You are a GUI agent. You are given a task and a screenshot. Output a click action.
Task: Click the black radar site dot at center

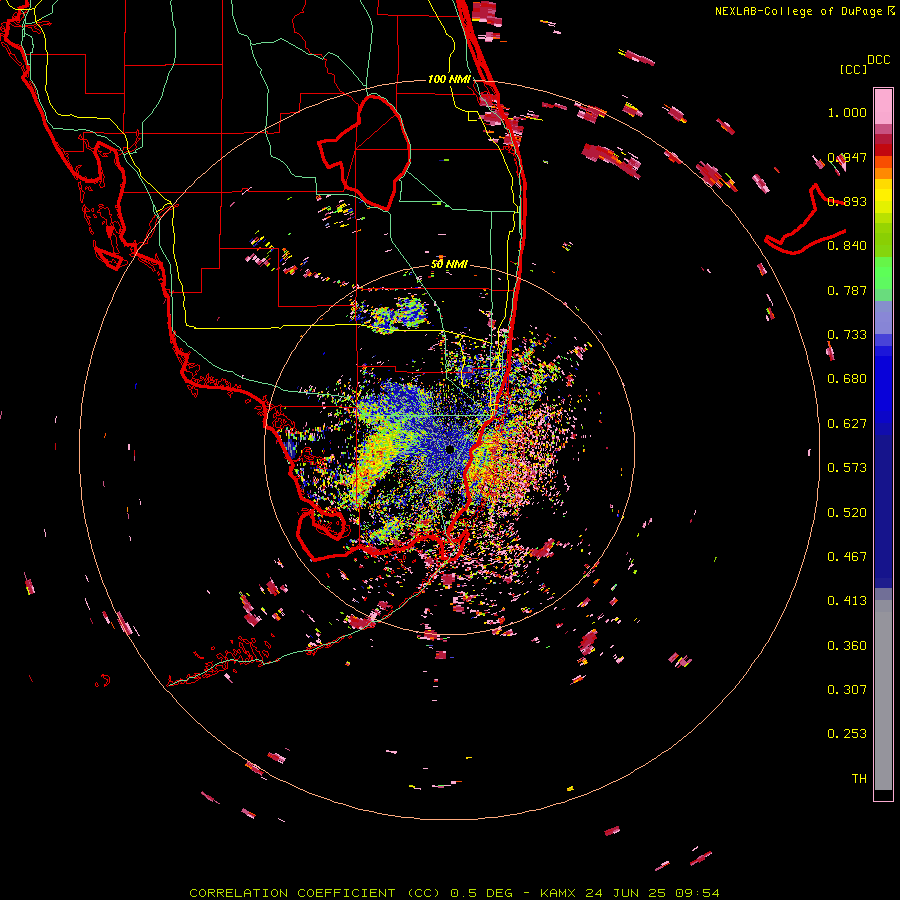(450, 449)
